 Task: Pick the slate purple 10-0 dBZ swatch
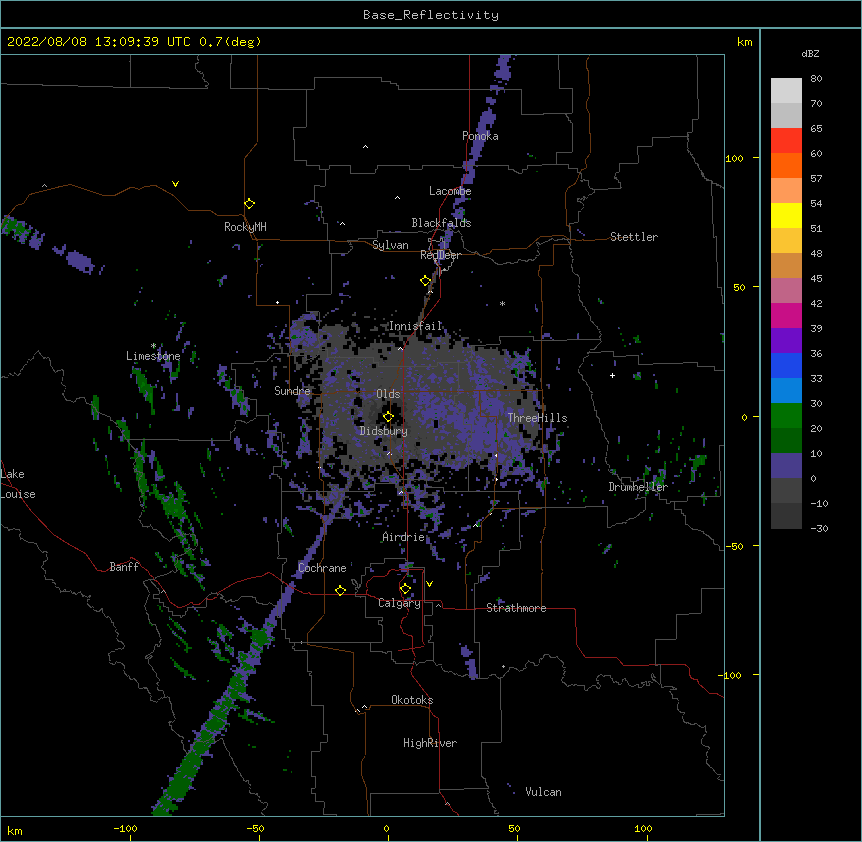tap(786, 466)
